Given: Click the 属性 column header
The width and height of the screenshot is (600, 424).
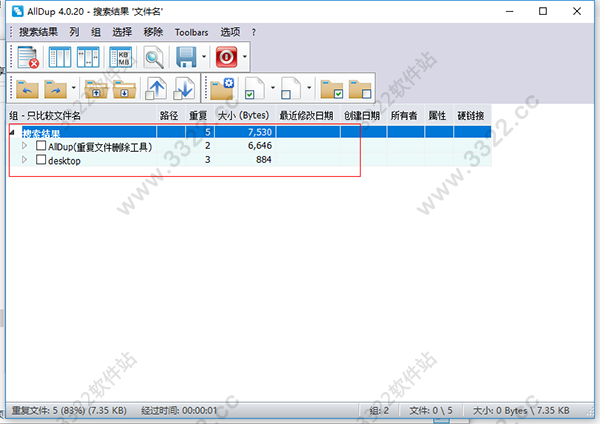Looking at the screenshot, I should click(x=437, y=116).
